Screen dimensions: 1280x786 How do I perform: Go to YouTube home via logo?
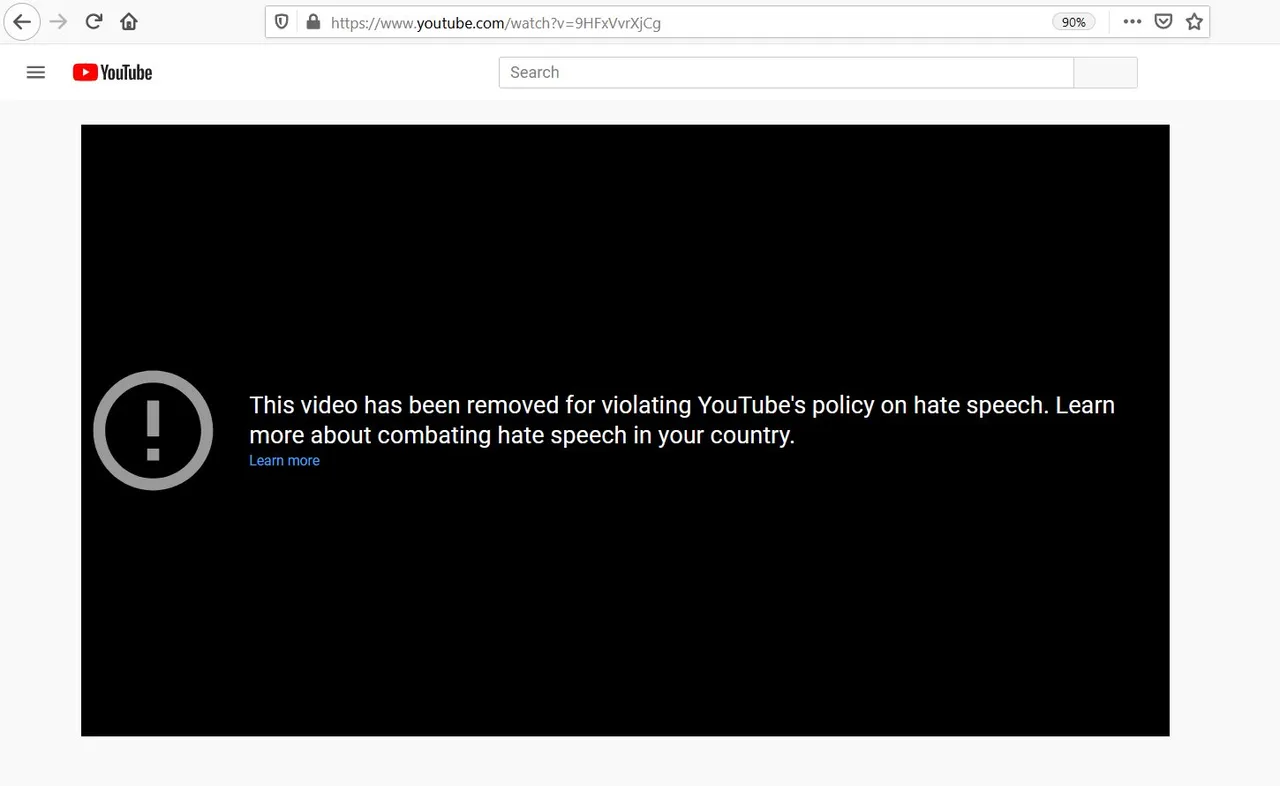pyautogui.click(x=112, y=72)
